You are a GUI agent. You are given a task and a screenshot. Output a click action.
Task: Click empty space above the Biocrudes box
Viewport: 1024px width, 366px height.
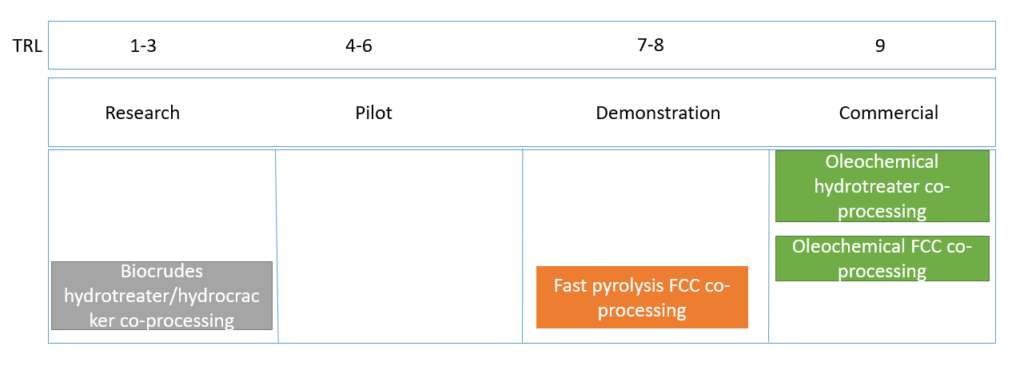point(162,205)
